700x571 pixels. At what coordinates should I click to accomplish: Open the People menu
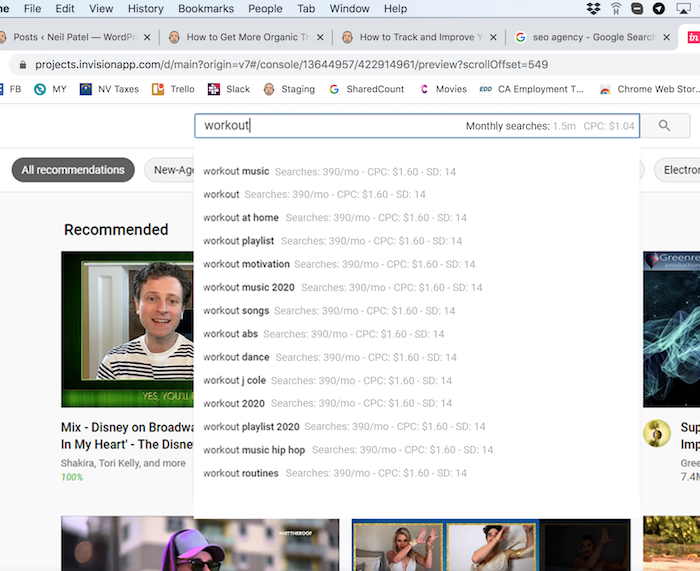(x=265, y=8)
